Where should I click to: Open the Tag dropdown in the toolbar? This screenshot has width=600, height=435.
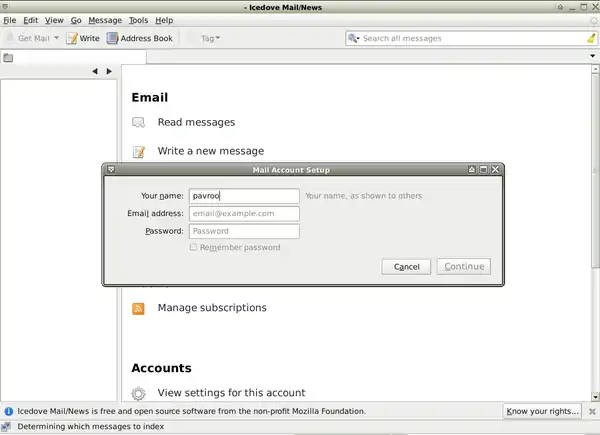[x=210, y=39]
